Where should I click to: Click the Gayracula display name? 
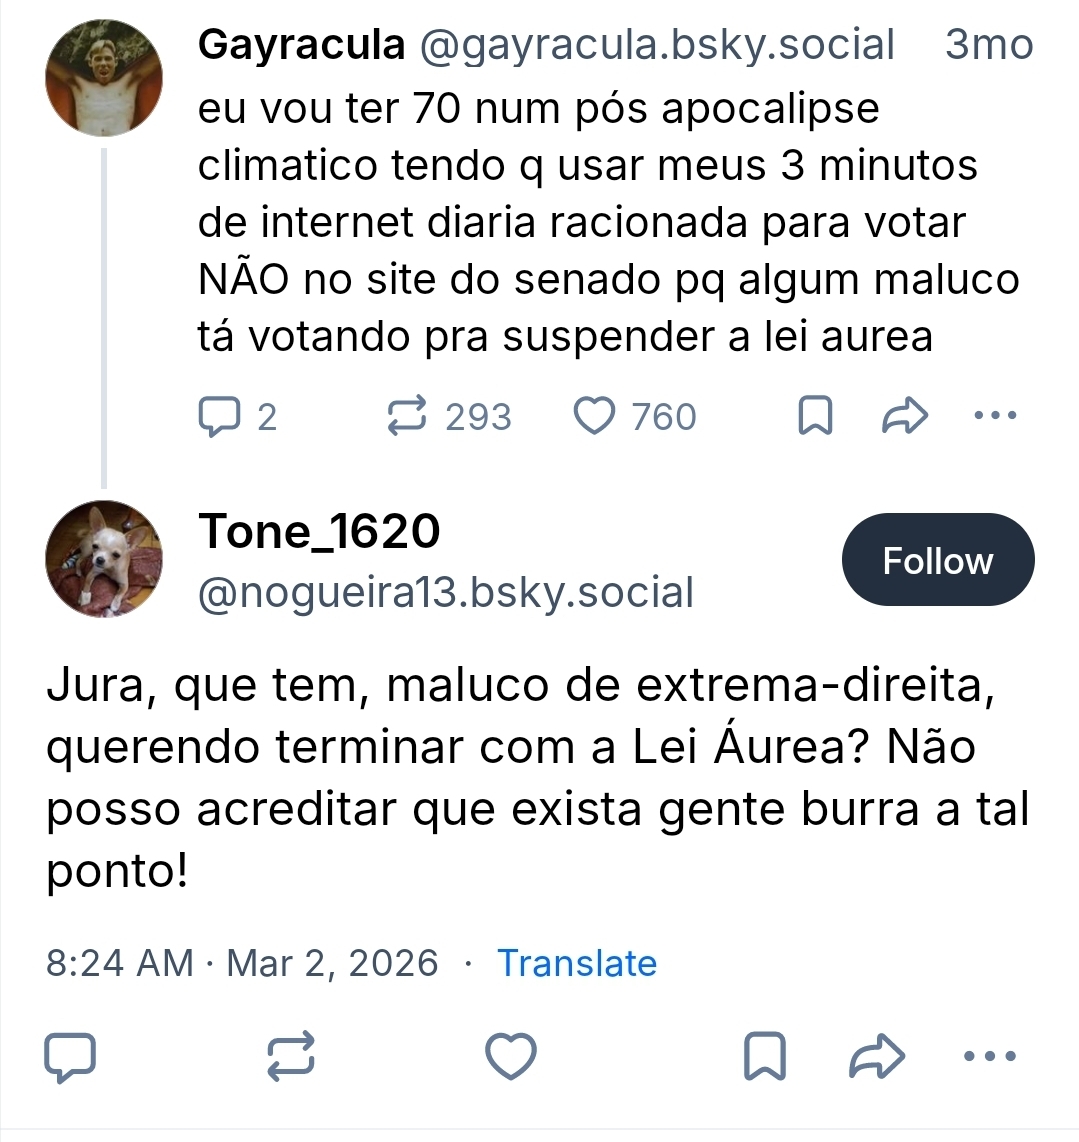pos(302,45)
